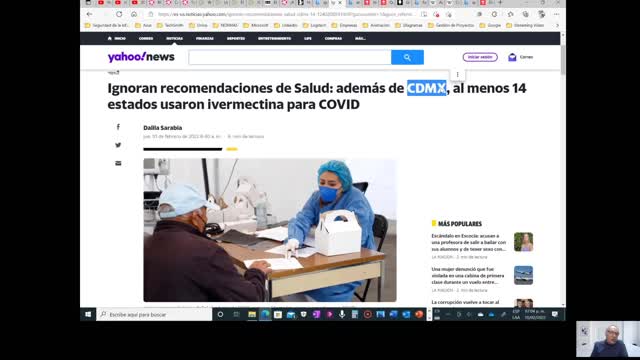Click the browser address bar URL
The width and height of the screenshot is (640, 360).
pyautogui.click(x=285, y=14)
